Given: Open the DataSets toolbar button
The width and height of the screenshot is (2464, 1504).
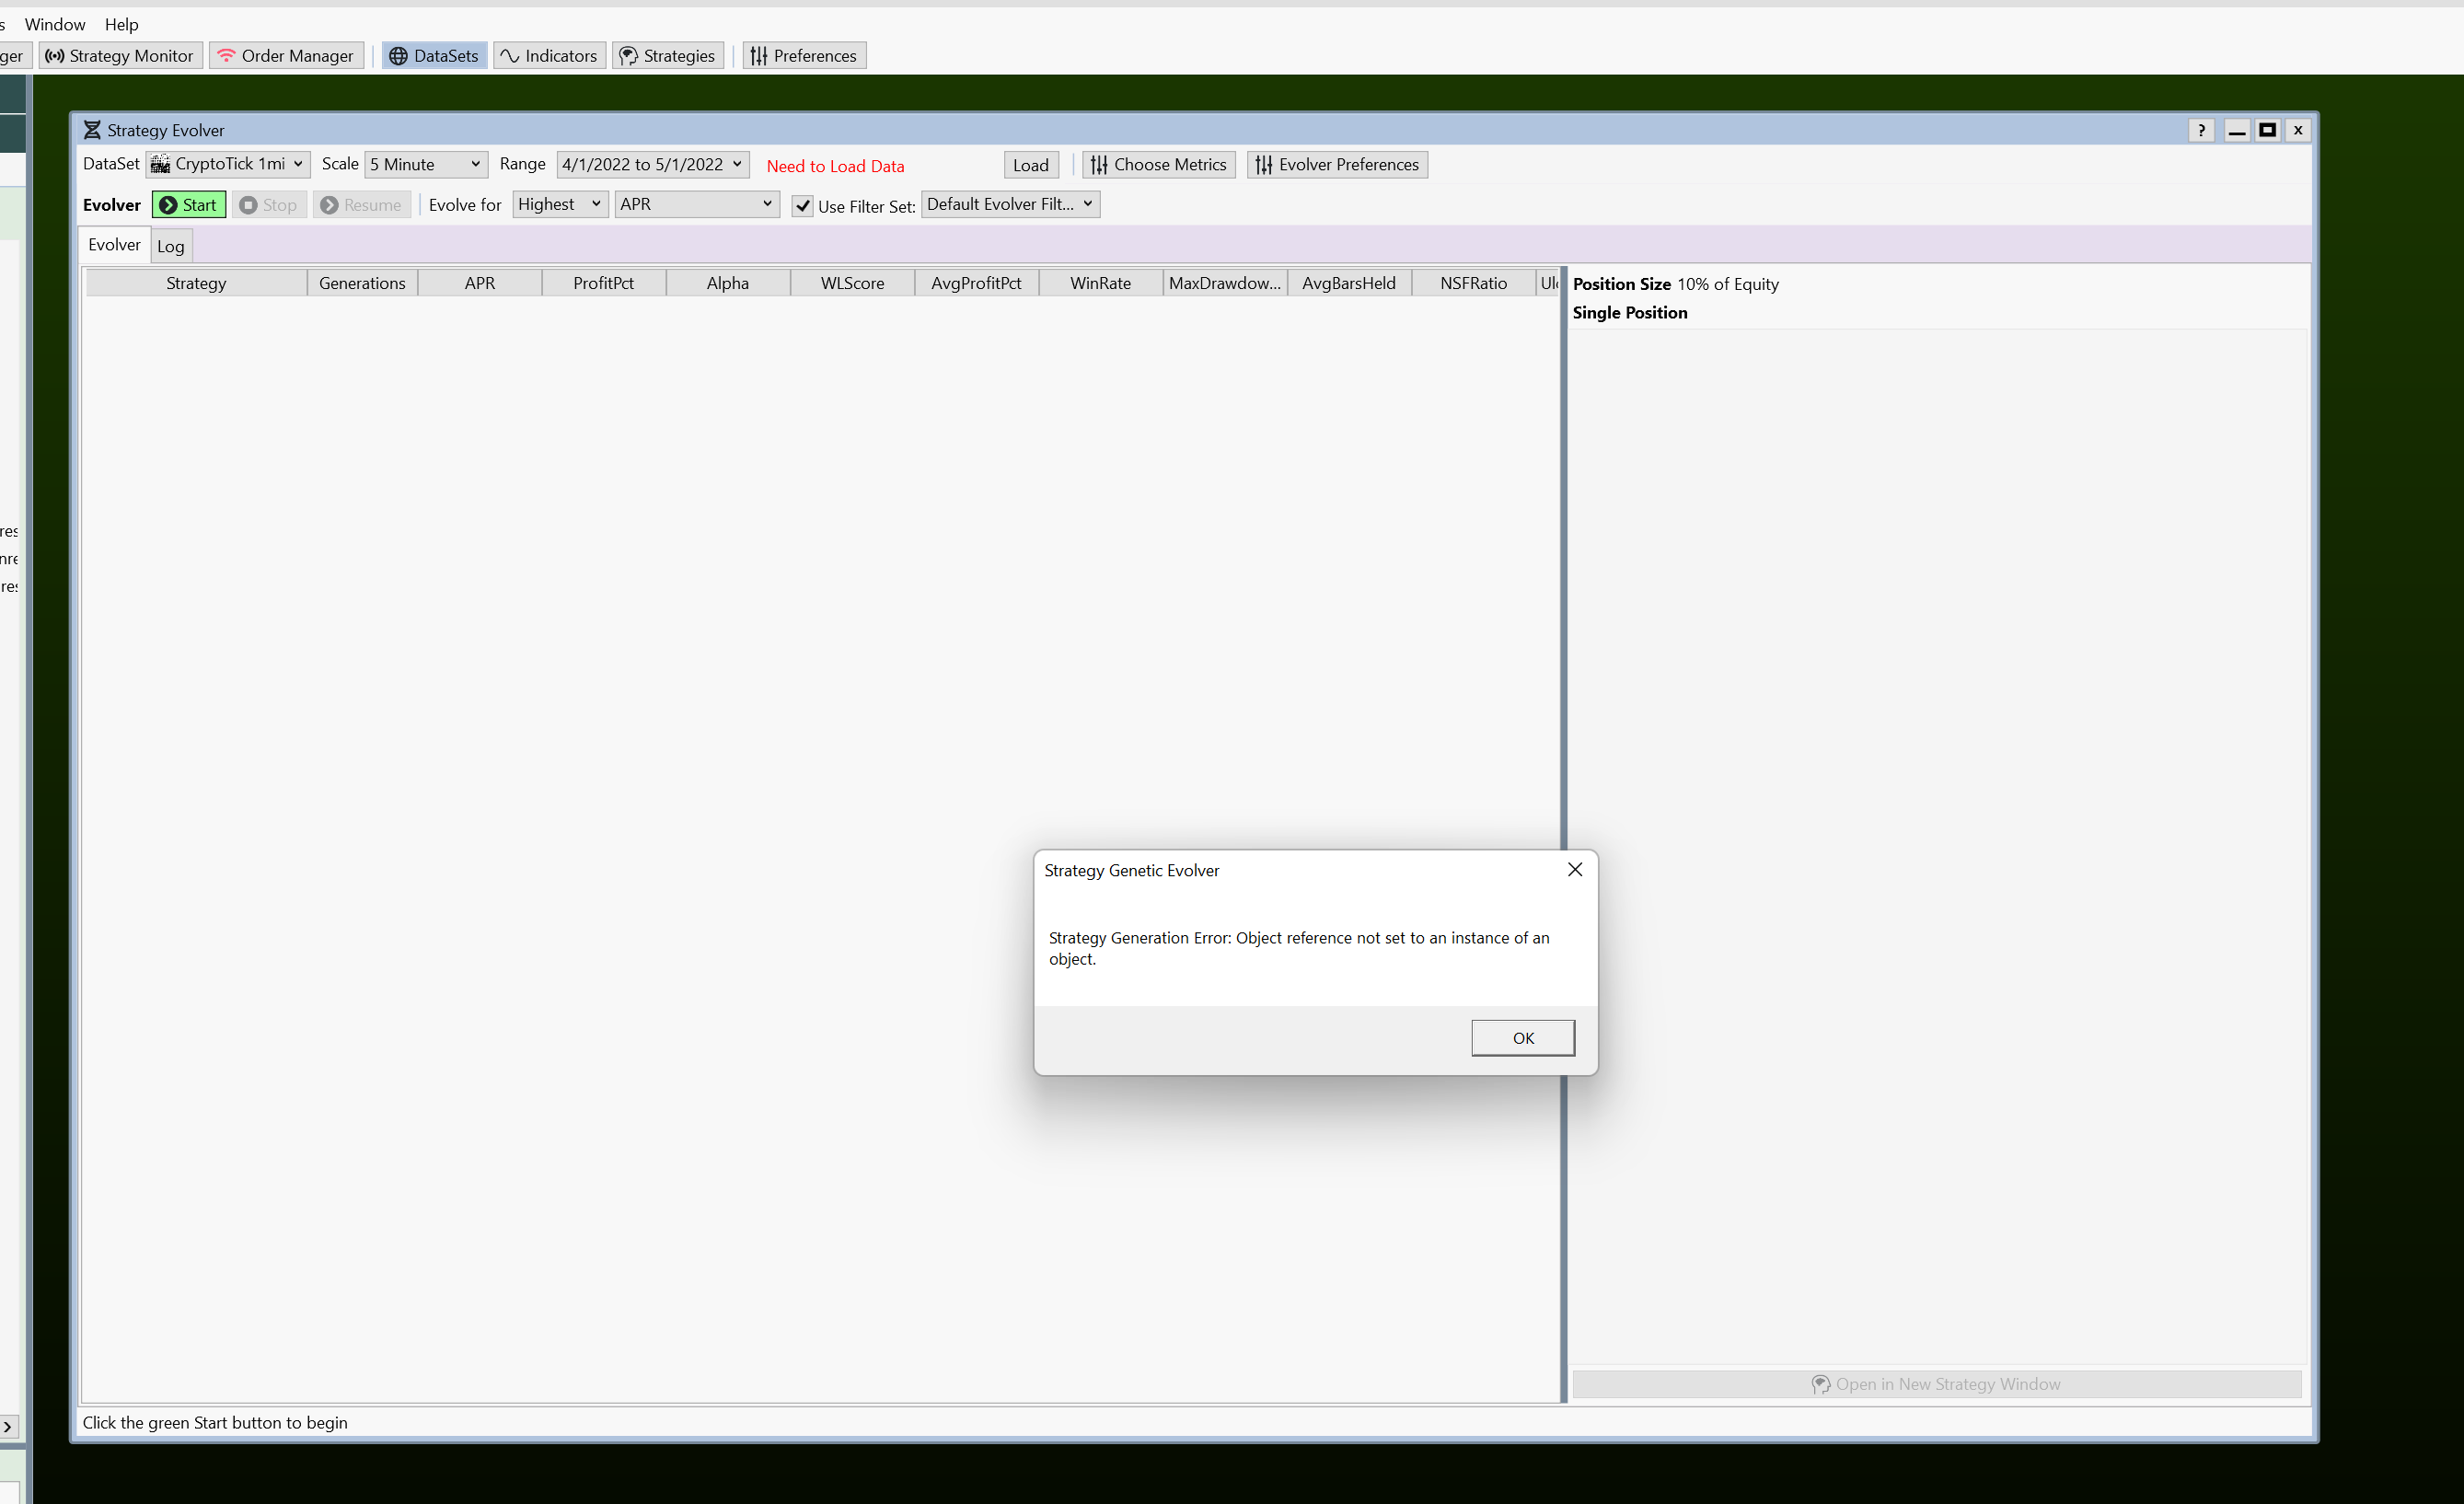Looking at the screenshot, I should pyautogui.click(x=434, y=56).
